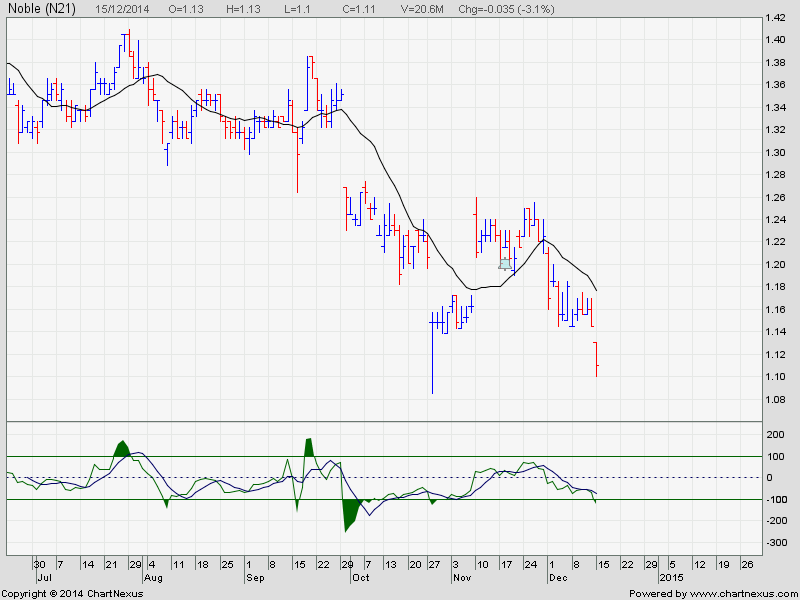Click the Noble (N21) stock title

tap(42, 9)
